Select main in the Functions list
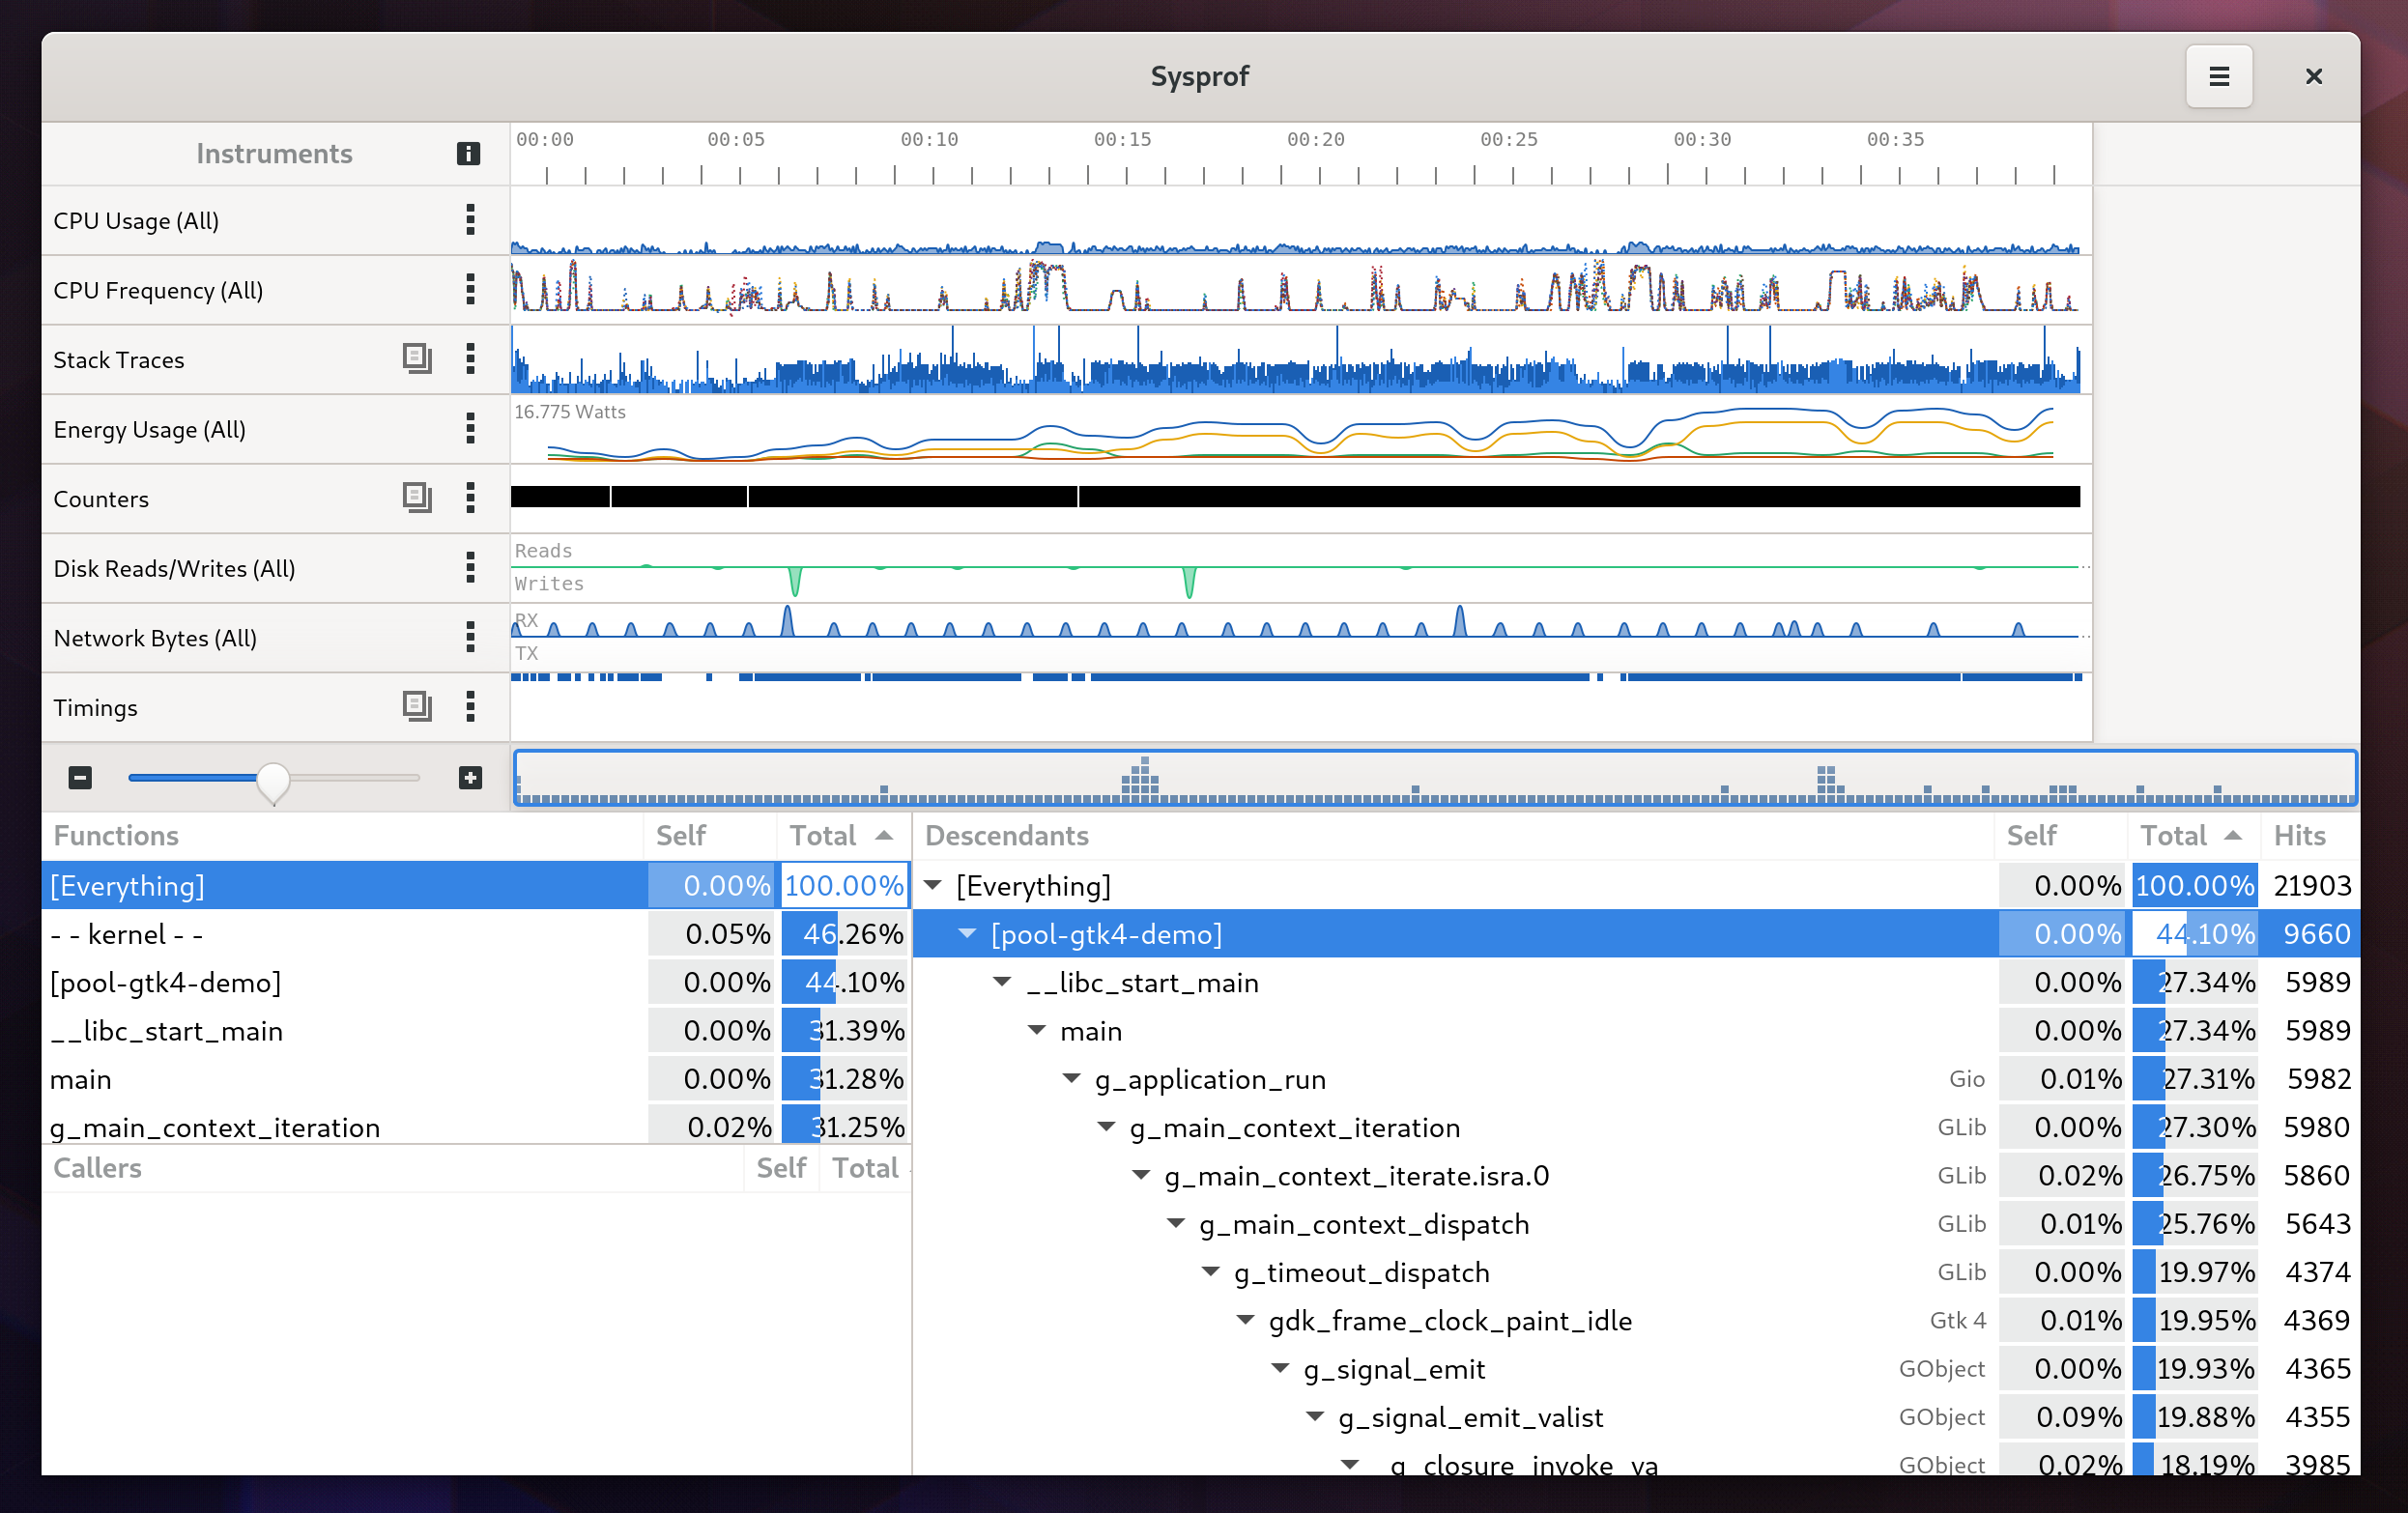The width and height of the screenshot is (2408, 1513). pyautogui.click(x=476, y=1079)
